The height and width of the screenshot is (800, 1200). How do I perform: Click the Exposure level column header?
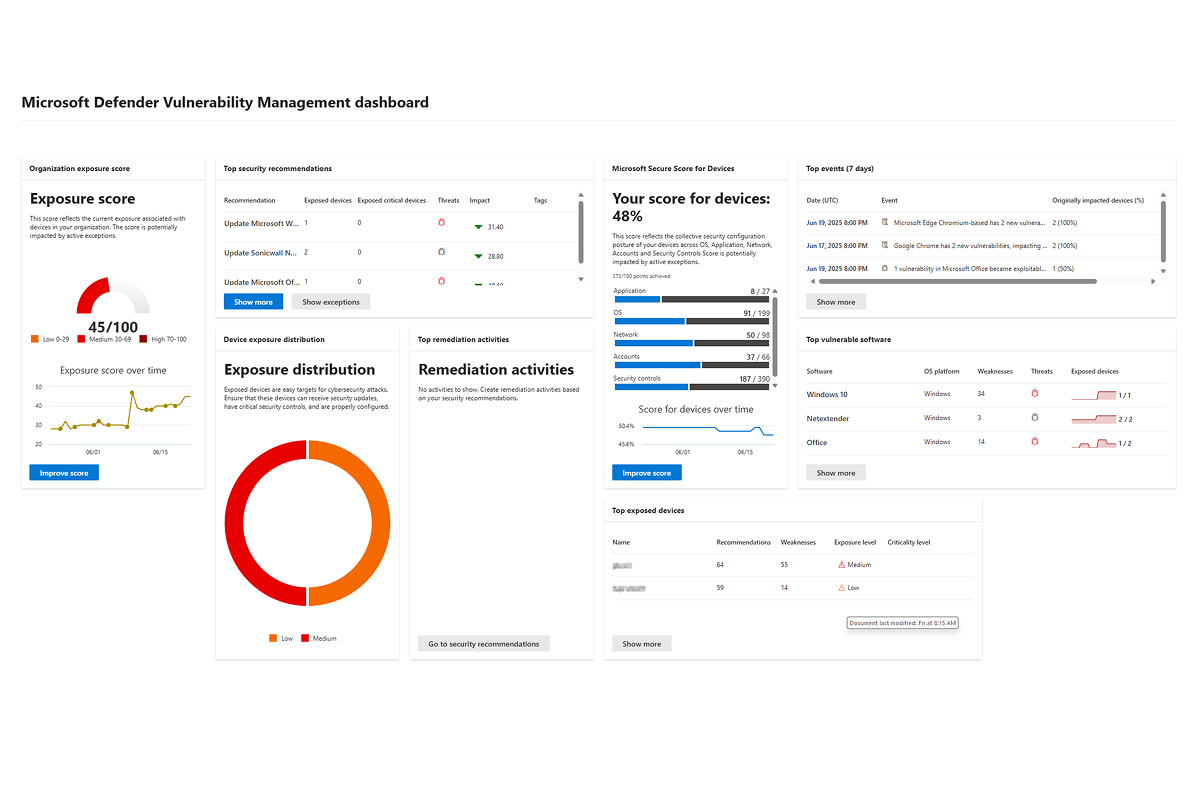855,542
